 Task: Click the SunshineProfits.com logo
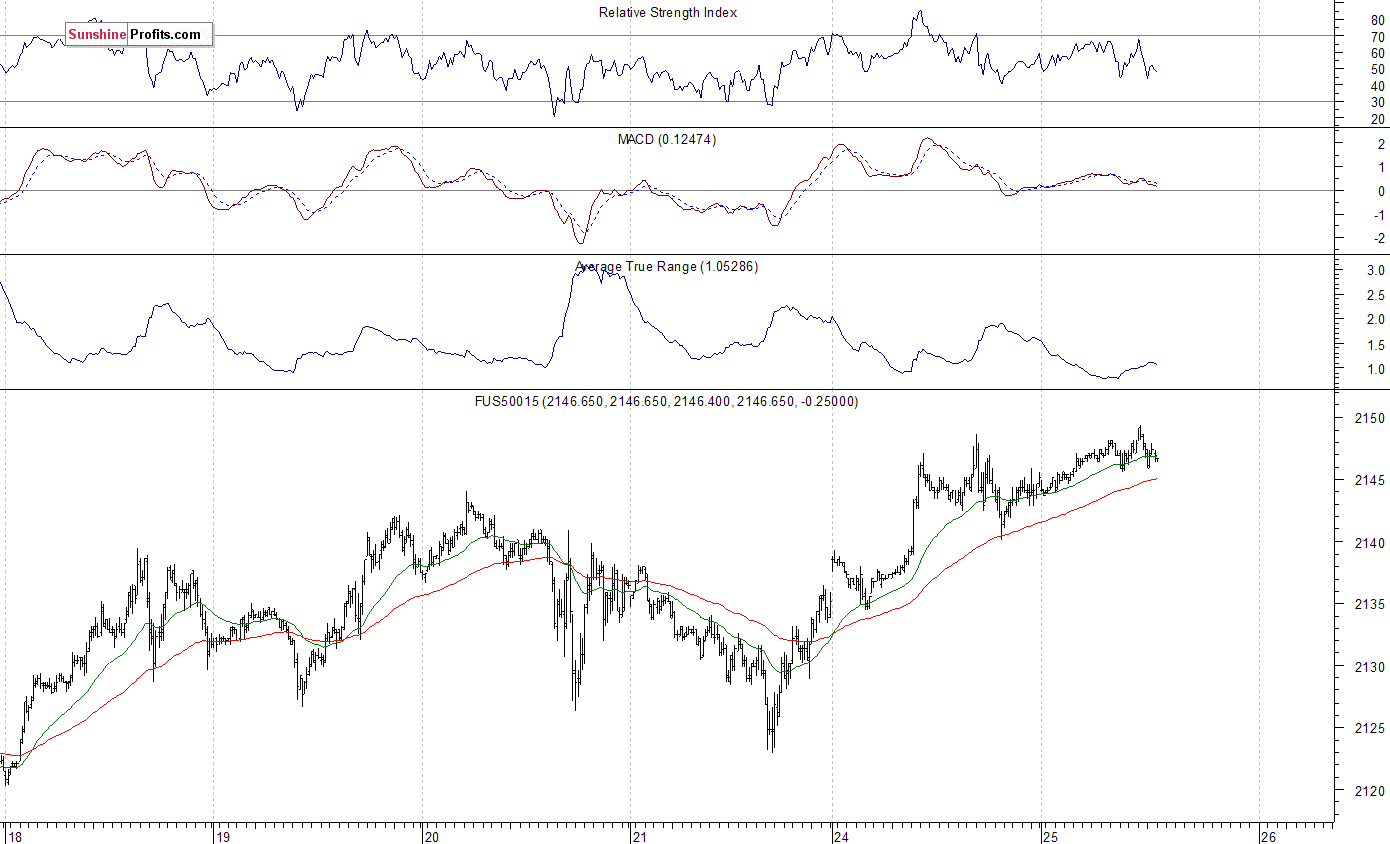click(x=139, y=34)
